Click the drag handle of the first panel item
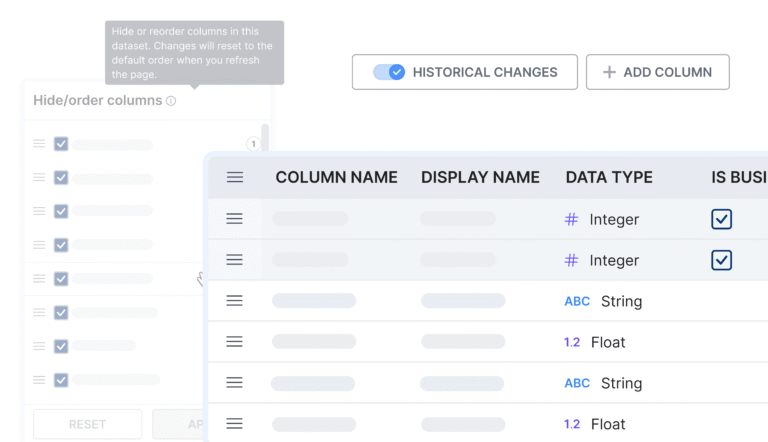This screenshot has height=442, width=768. tap(39, 144)
